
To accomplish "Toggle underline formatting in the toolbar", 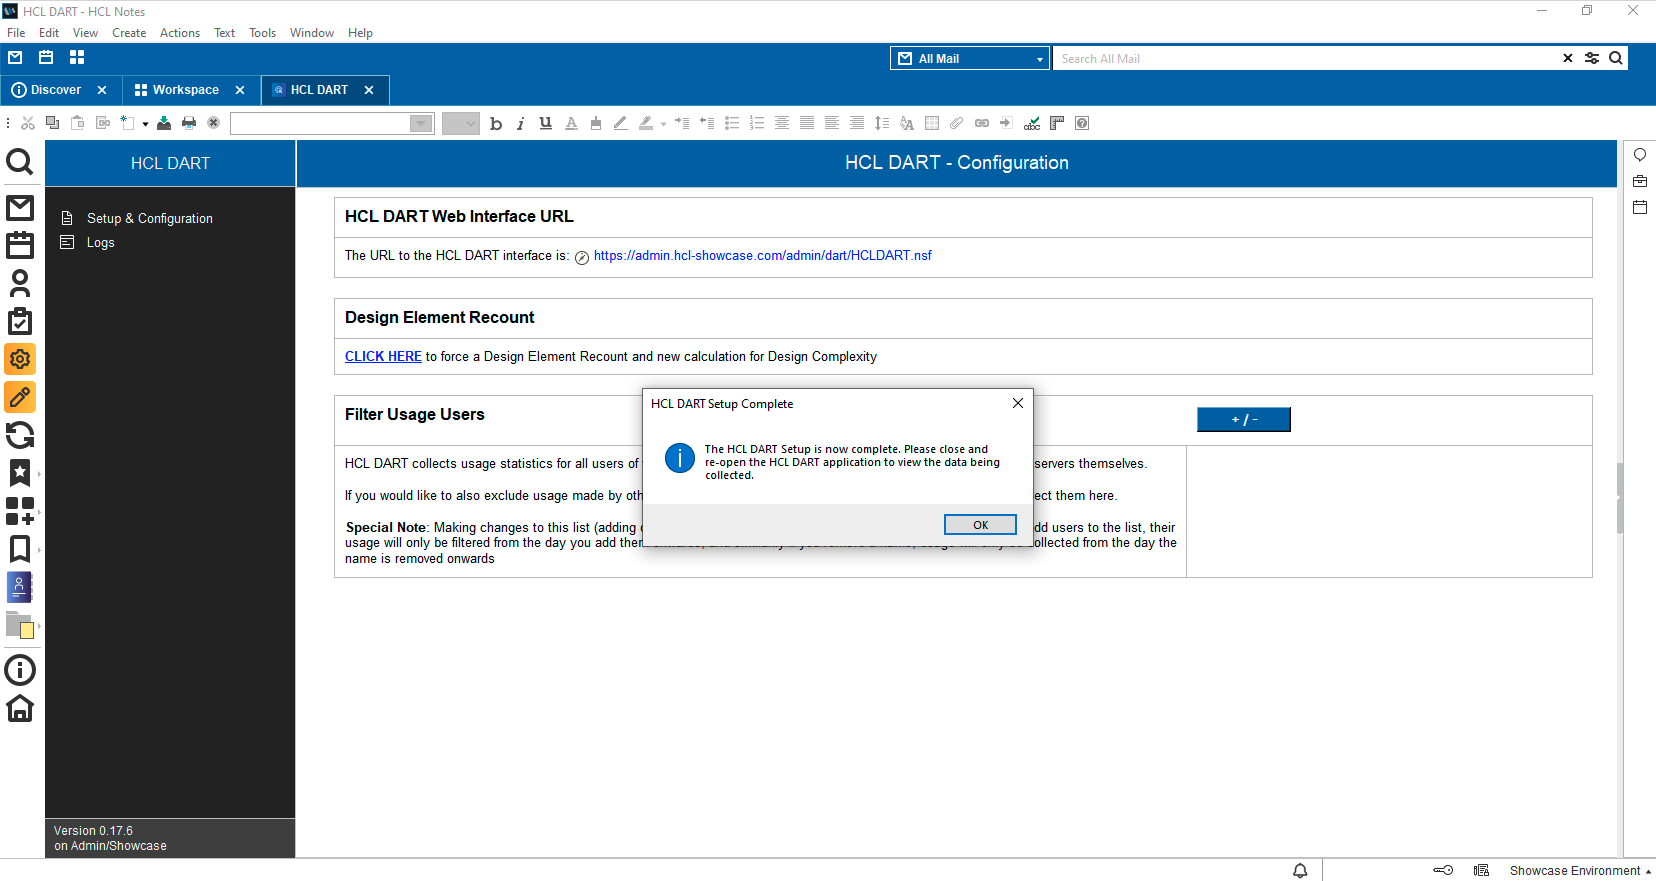I will pos(545,123).
